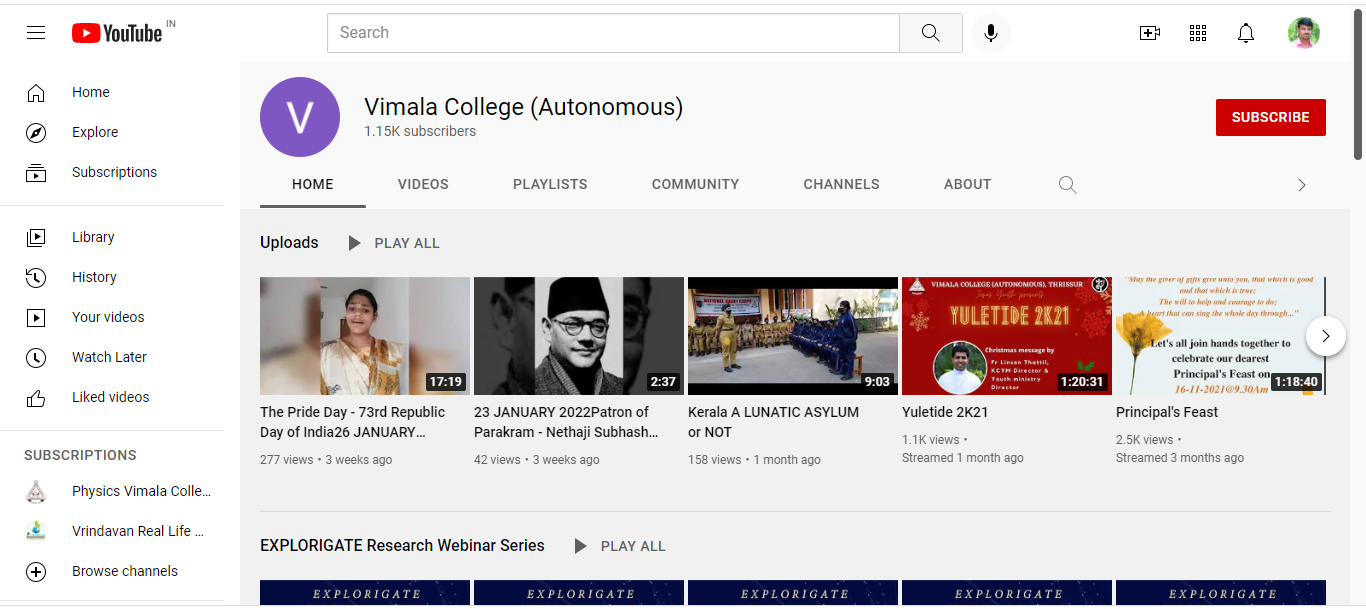Show more uploads with next arrow
1366x609 pixels.
pos(1326,336)
